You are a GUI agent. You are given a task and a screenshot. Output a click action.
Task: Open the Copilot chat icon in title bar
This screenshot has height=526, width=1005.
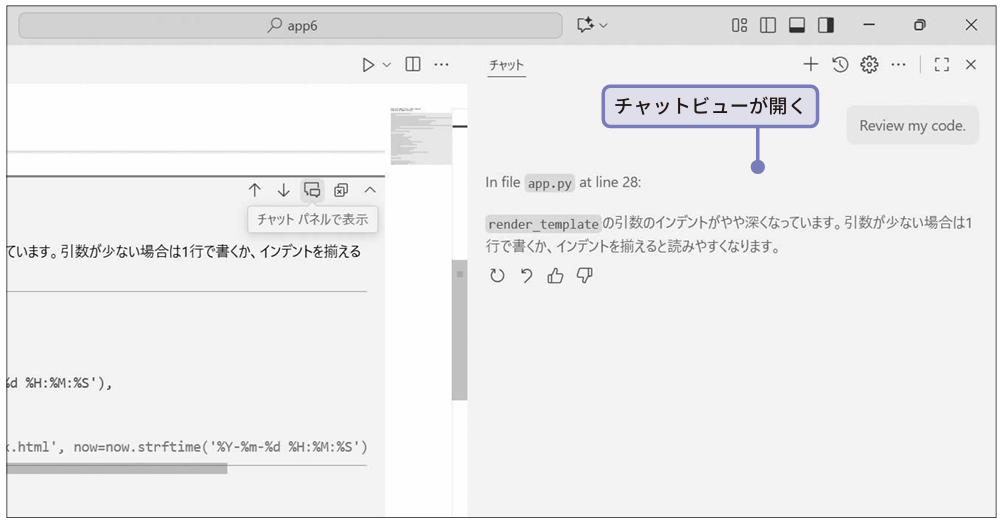point(584,25)
